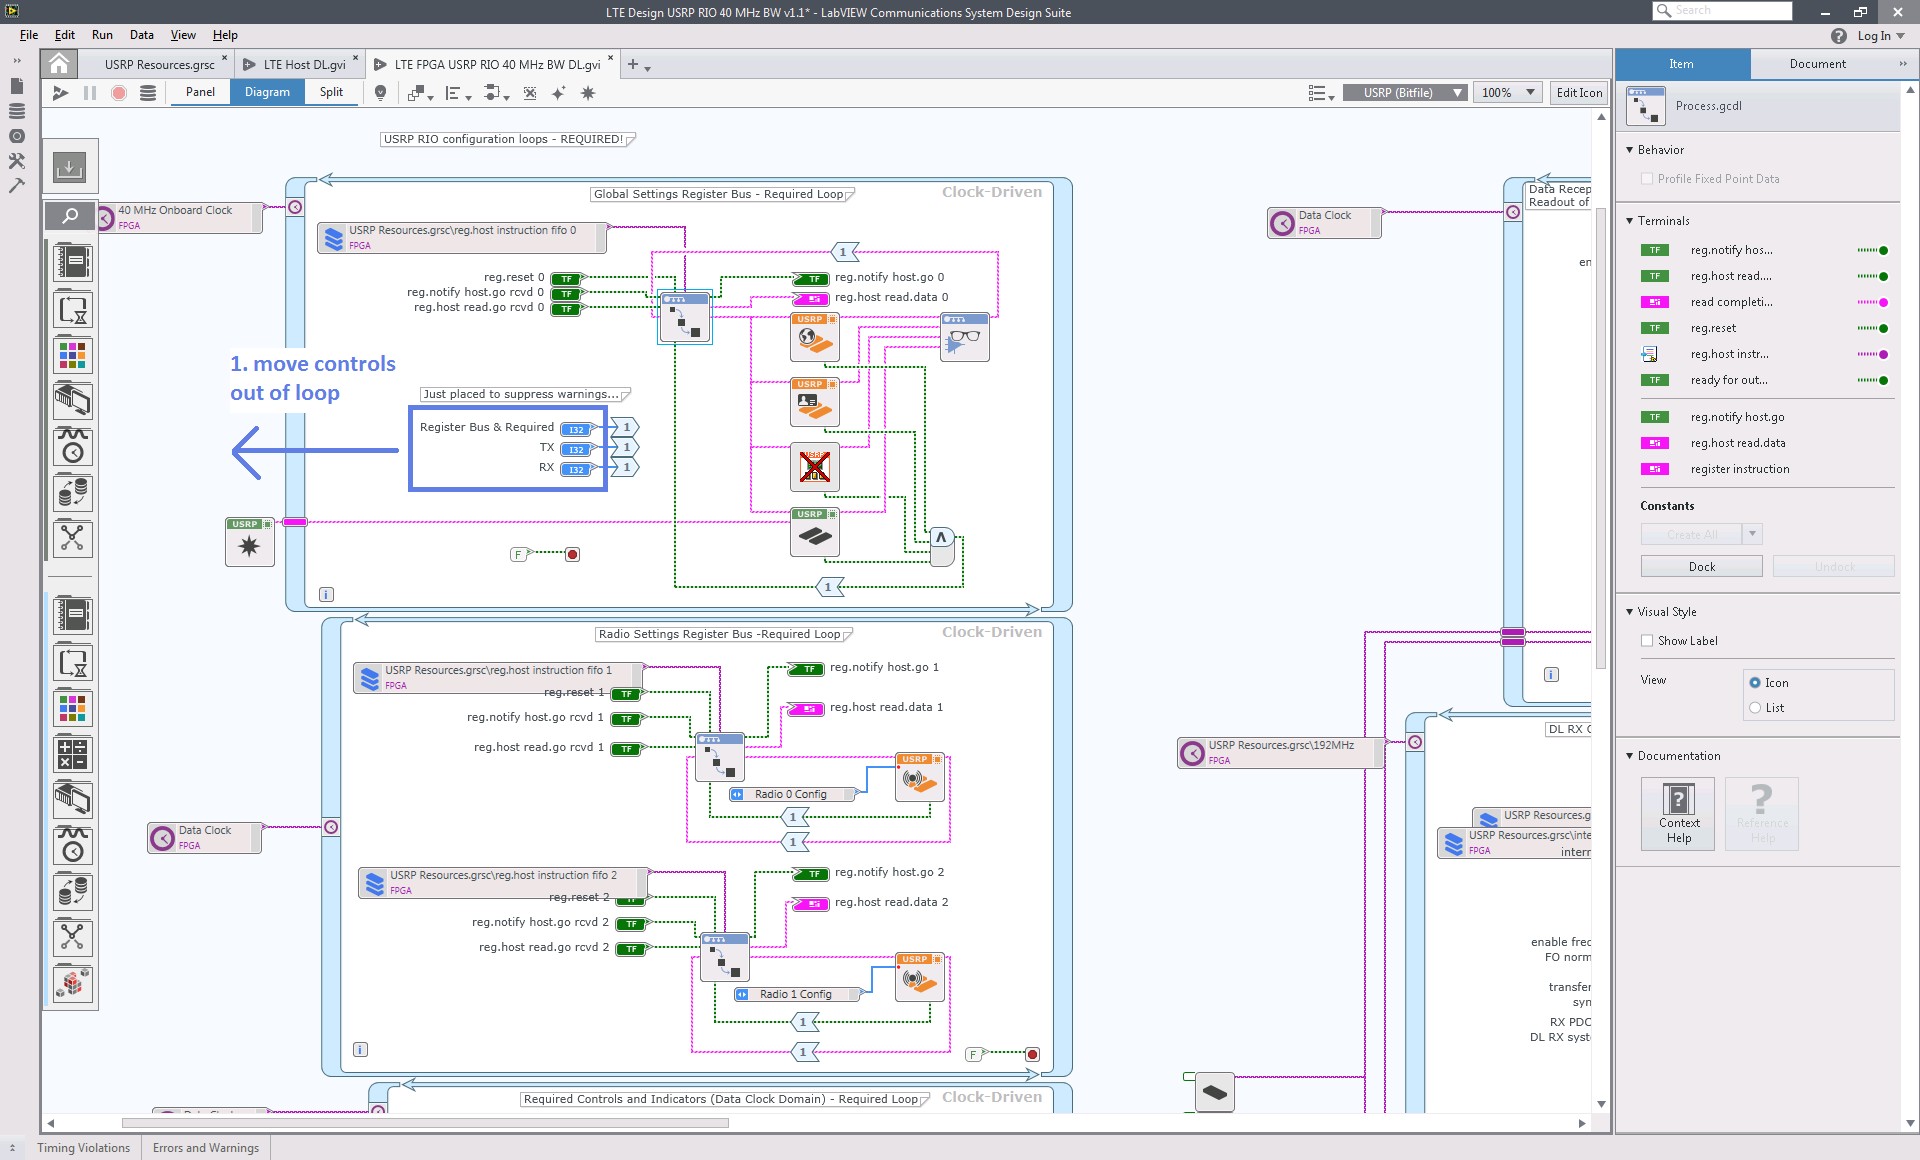The image size is (1920, 1160).
Task: Select the Icon view radio button
Action: 1755,683
